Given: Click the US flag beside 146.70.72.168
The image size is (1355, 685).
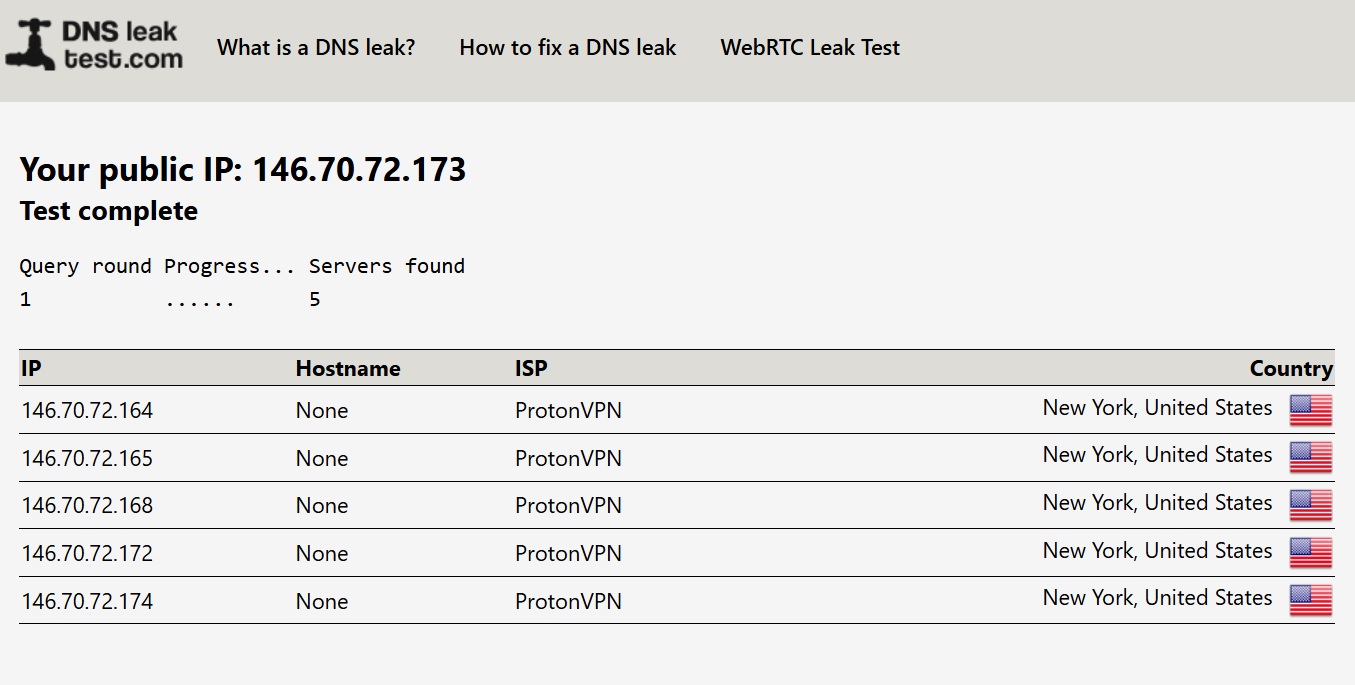Looking at the screenshot, I should 1310,505.
